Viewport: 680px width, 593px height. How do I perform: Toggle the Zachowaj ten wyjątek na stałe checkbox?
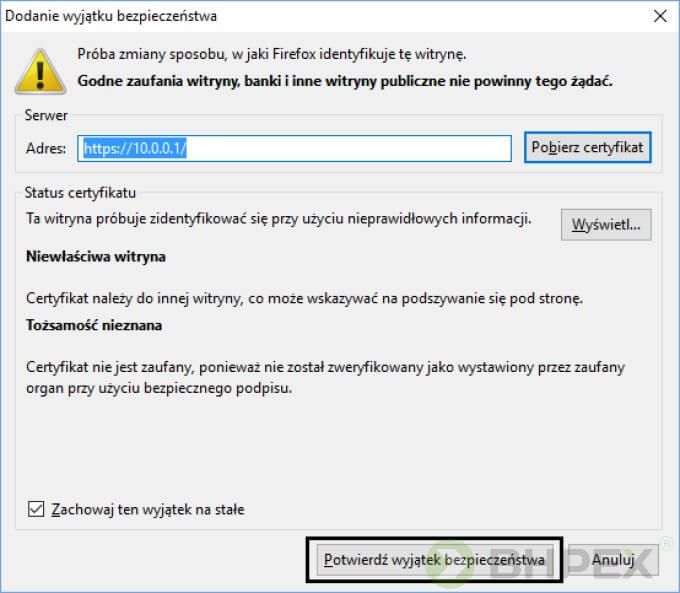(36, 510)
